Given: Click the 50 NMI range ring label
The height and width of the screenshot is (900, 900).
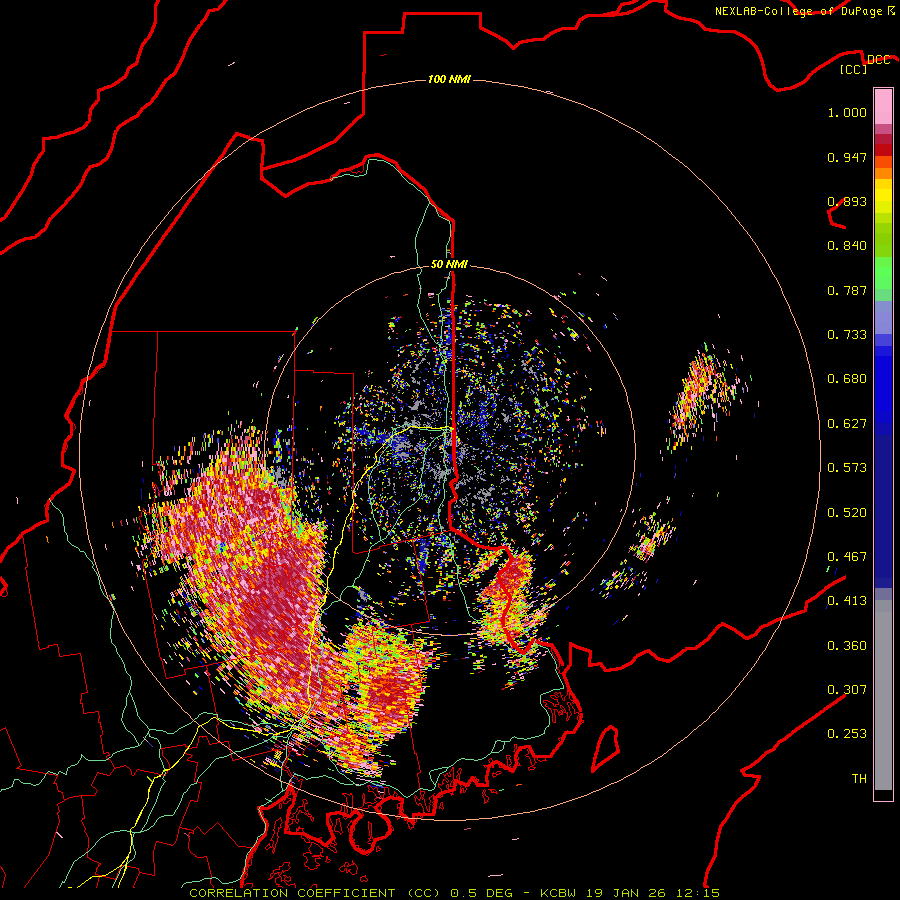Looking at the screenshot, I should (449, 264).
